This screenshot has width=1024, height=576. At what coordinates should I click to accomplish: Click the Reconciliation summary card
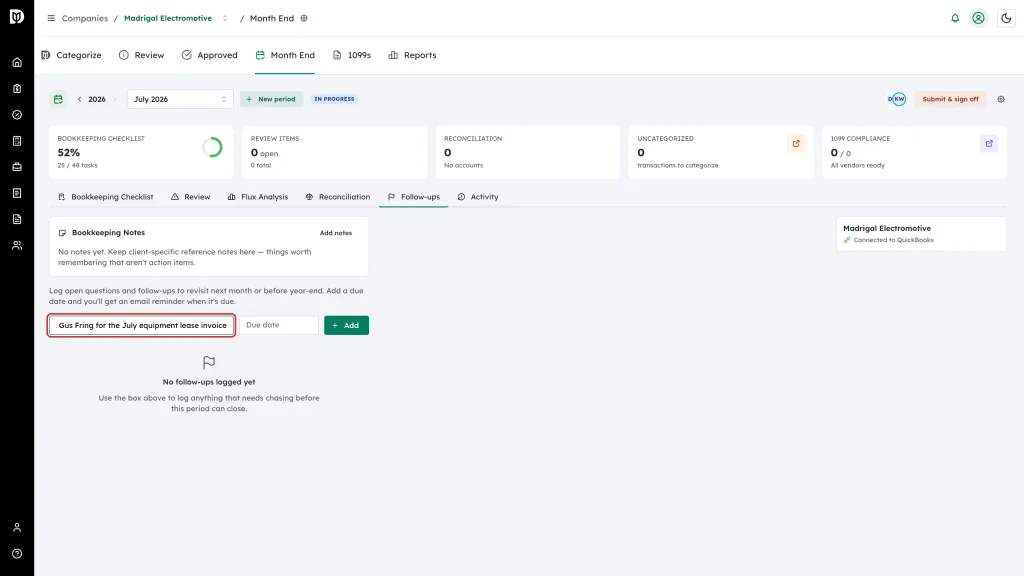pyautogui.click(x=528, y=152)
